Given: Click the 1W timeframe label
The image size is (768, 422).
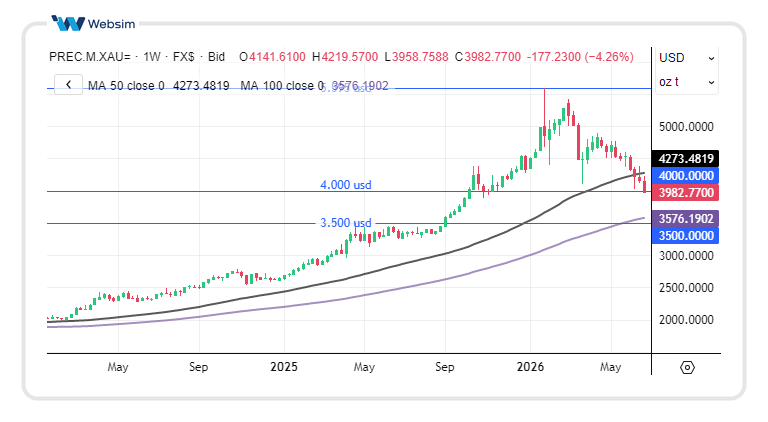Looking at the screenshot, I should tap(151, 57).
